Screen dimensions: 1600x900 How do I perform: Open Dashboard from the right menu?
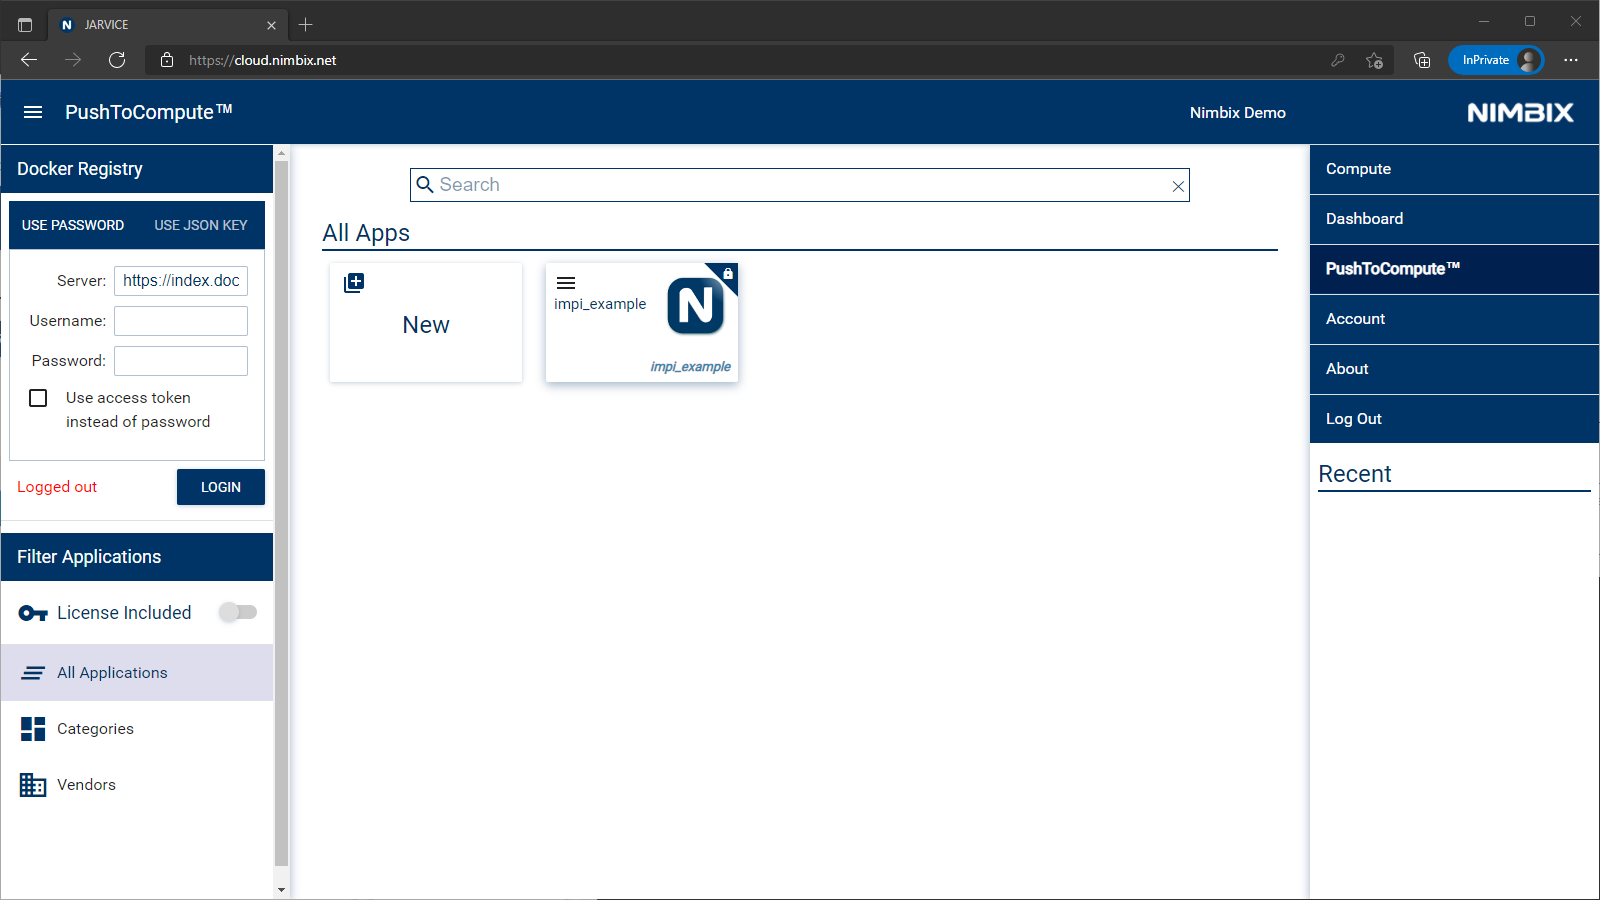point(1454,219)
